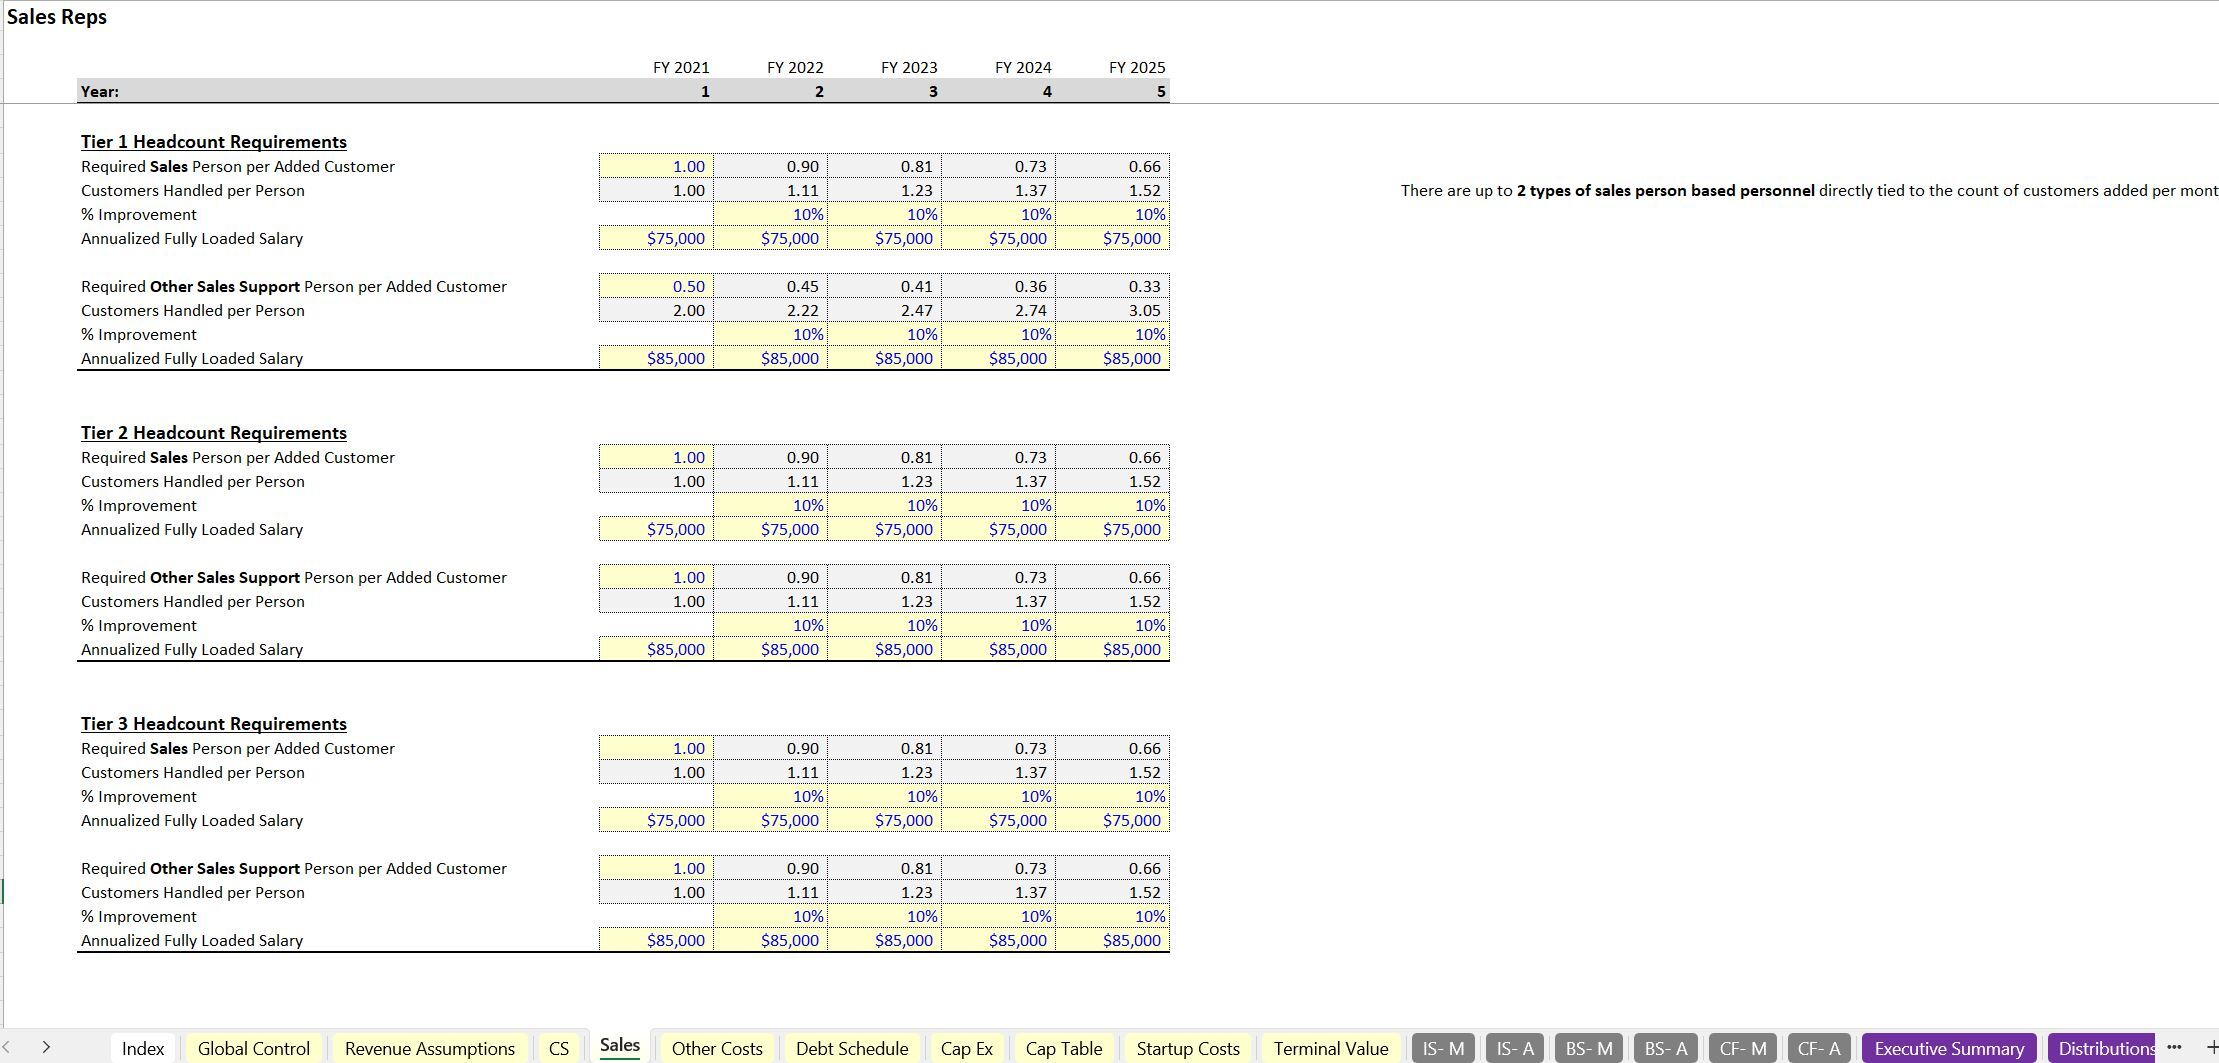Open the Index sheet tab
Screen dimensions: 2219x1063
pyautogui.click(x=142, y=1048)
